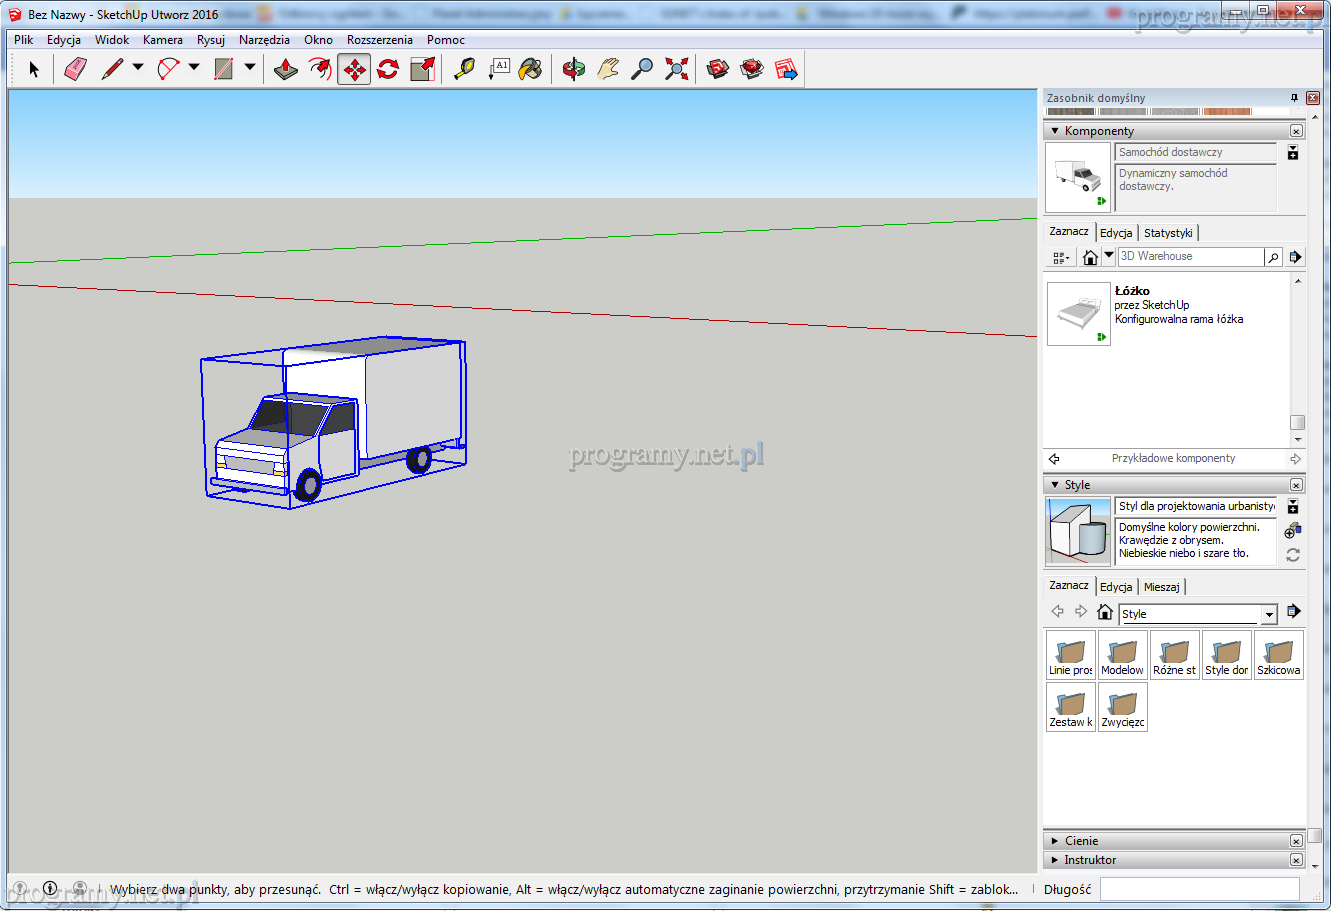Select the Łóżko component thumbnail
1331x911 pixels.
(1078, 314)
